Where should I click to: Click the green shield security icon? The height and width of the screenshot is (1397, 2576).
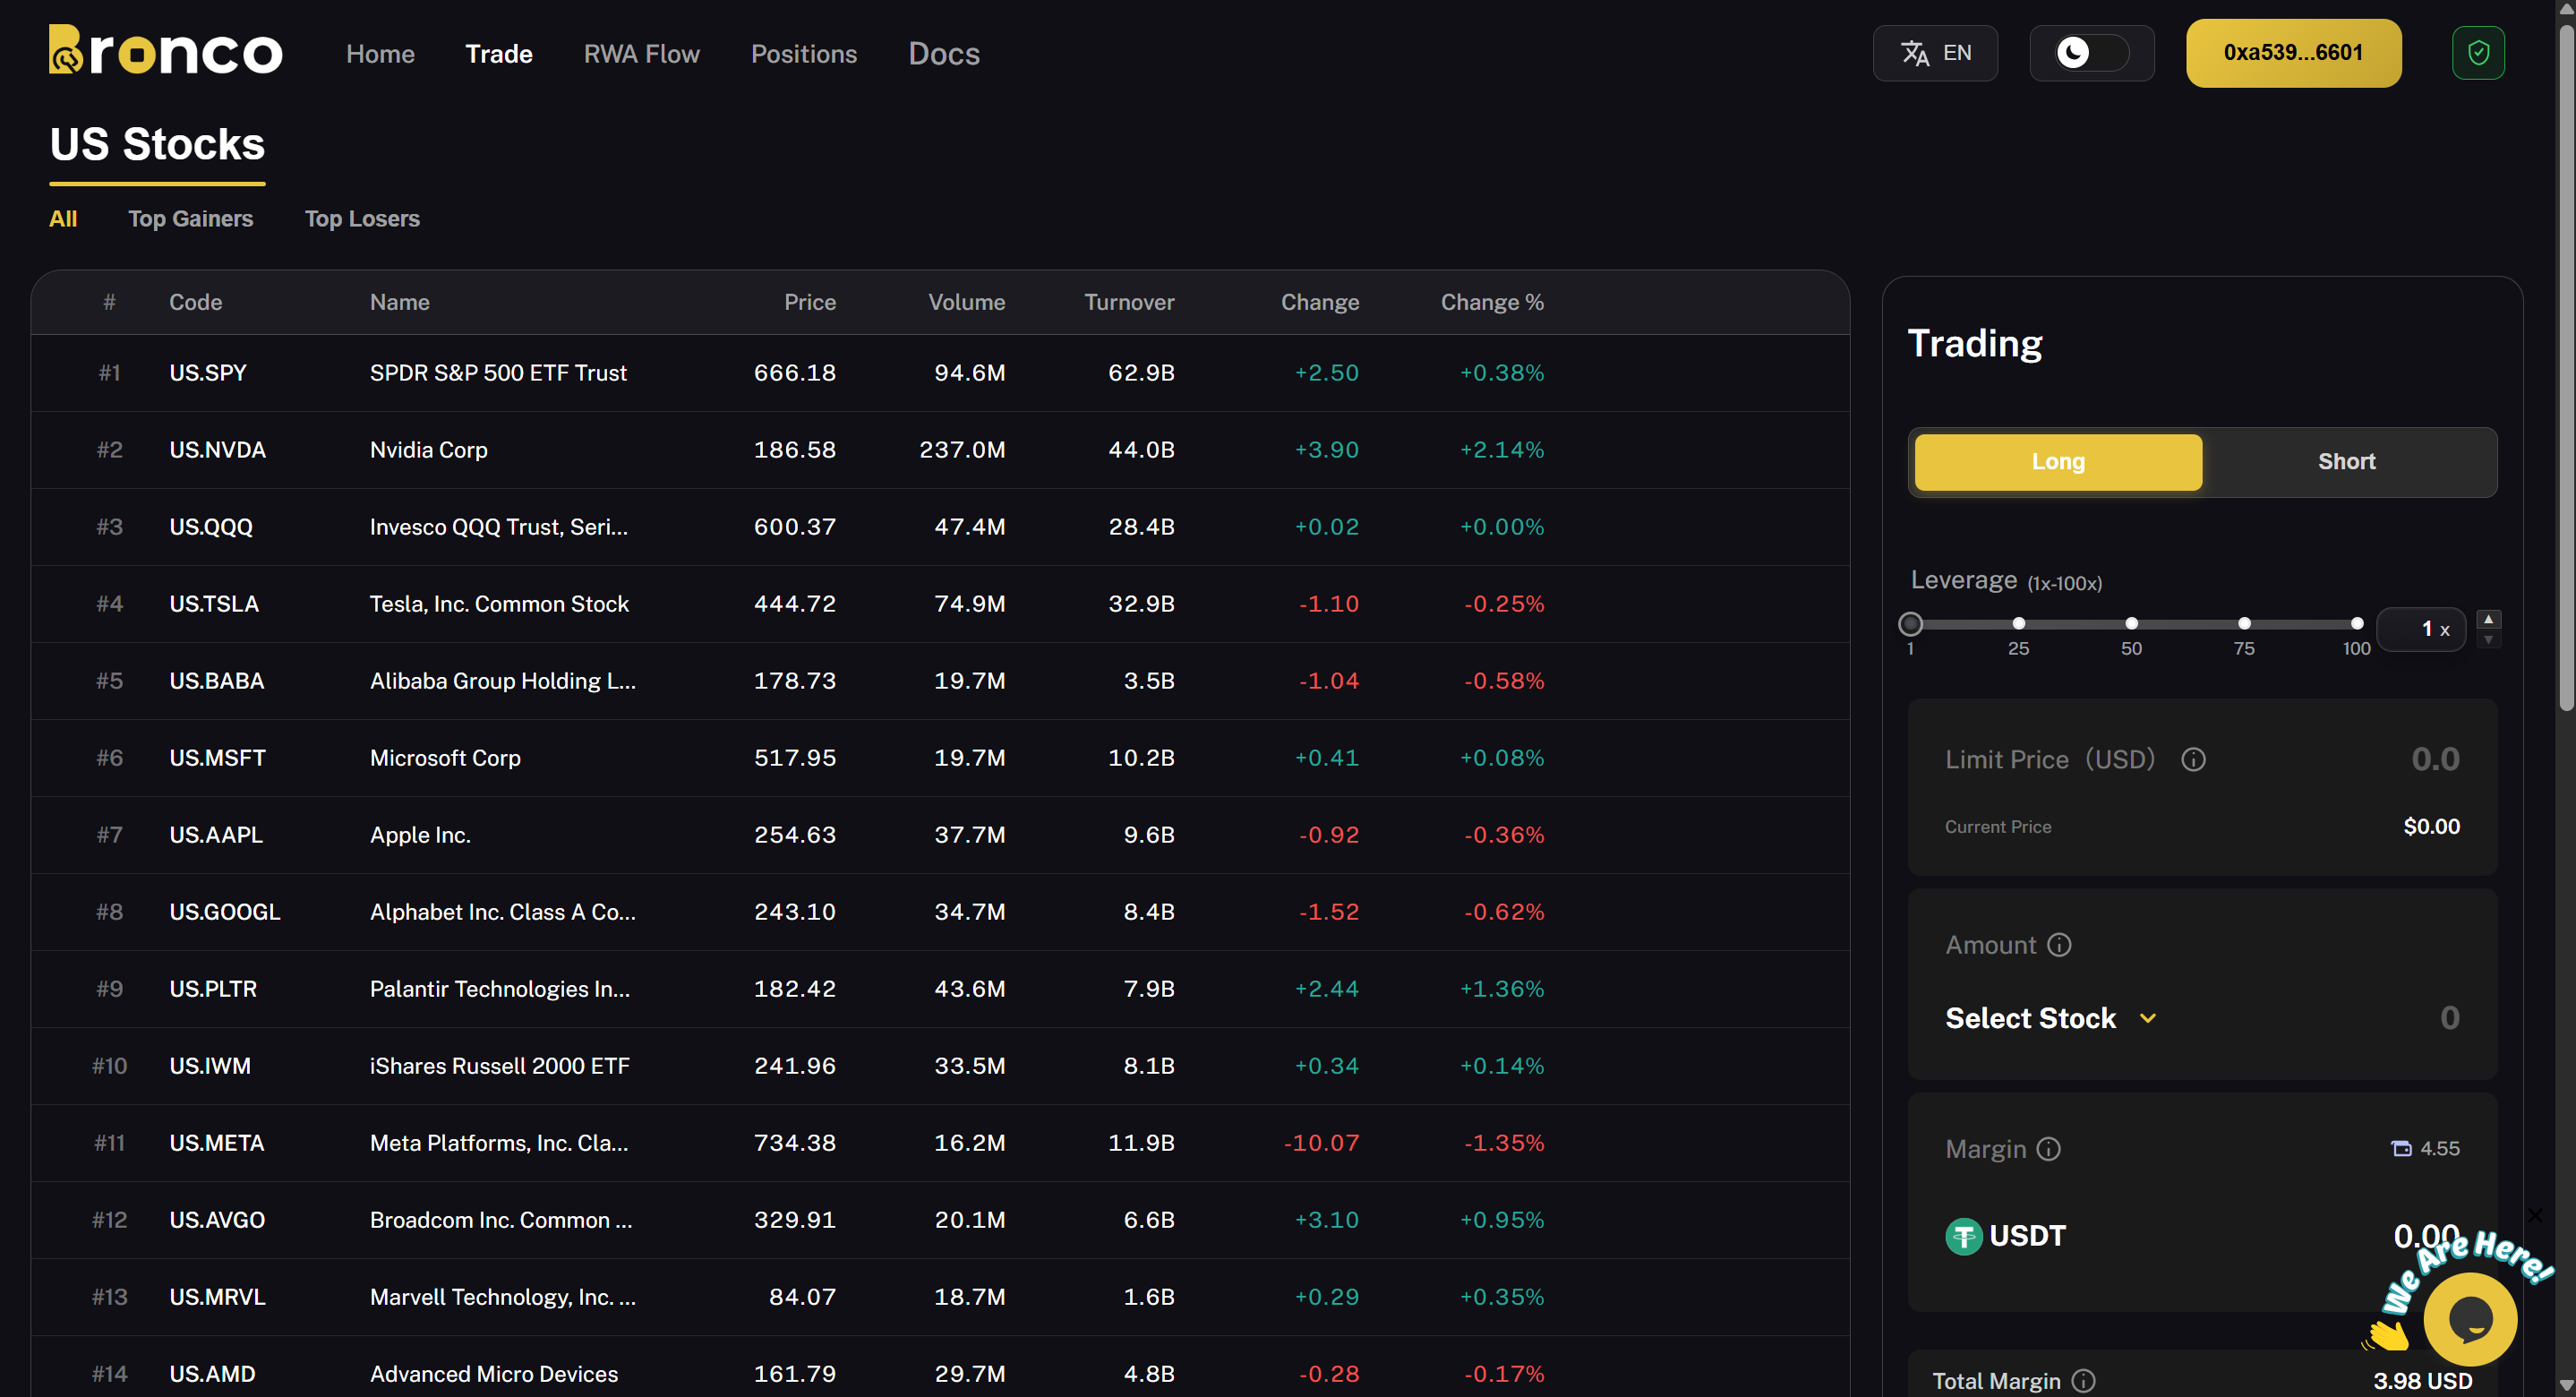point(2477,53)
